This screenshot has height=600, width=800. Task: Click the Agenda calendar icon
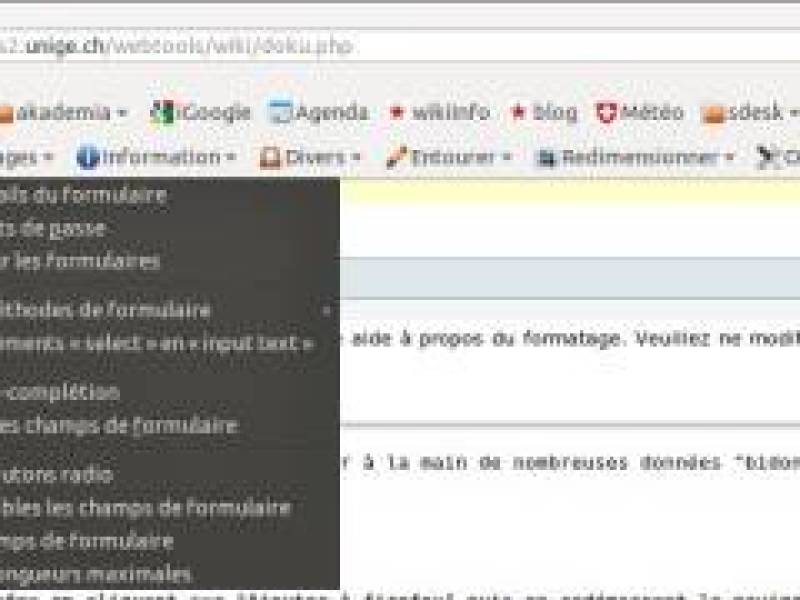pos(281,113)
